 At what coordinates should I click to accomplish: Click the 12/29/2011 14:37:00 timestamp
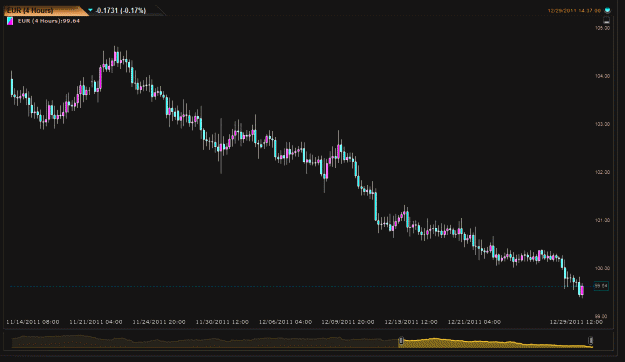coord(574,11)
